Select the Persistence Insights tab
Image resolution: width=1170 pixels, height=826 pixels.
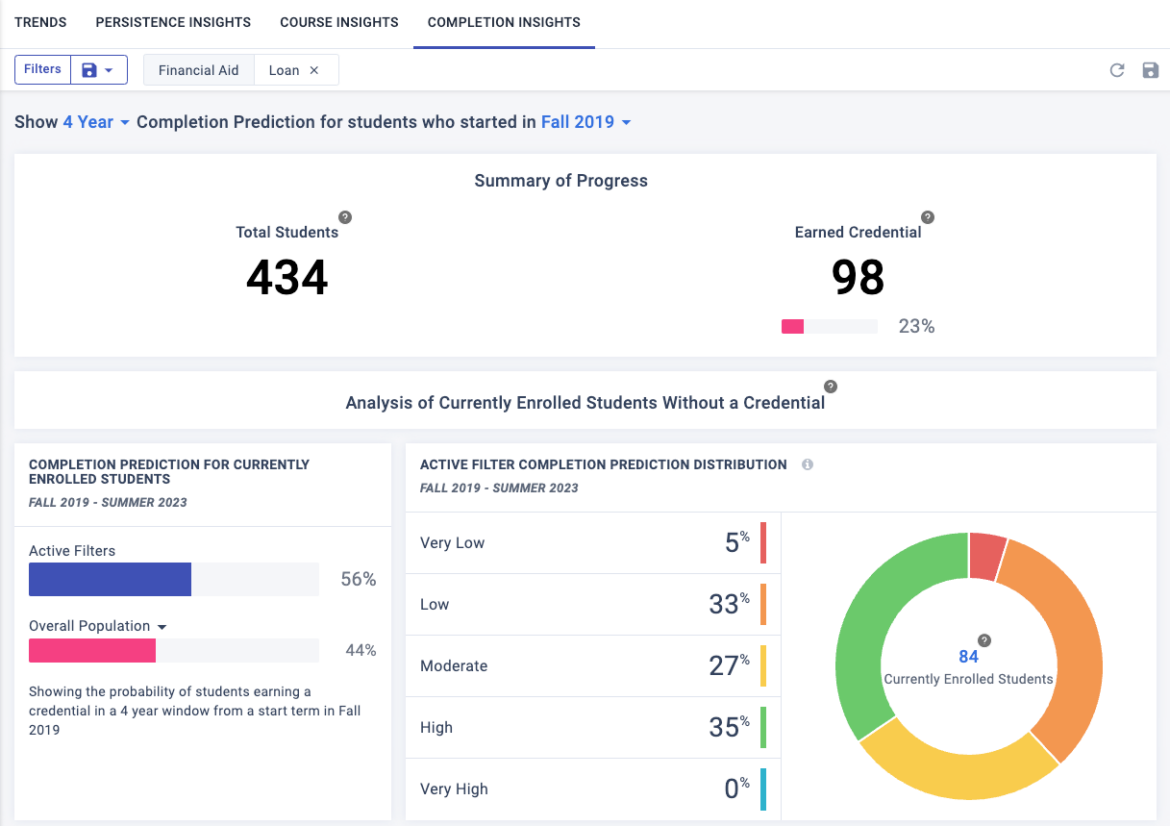pyautogui.click(x=172, y=22)
